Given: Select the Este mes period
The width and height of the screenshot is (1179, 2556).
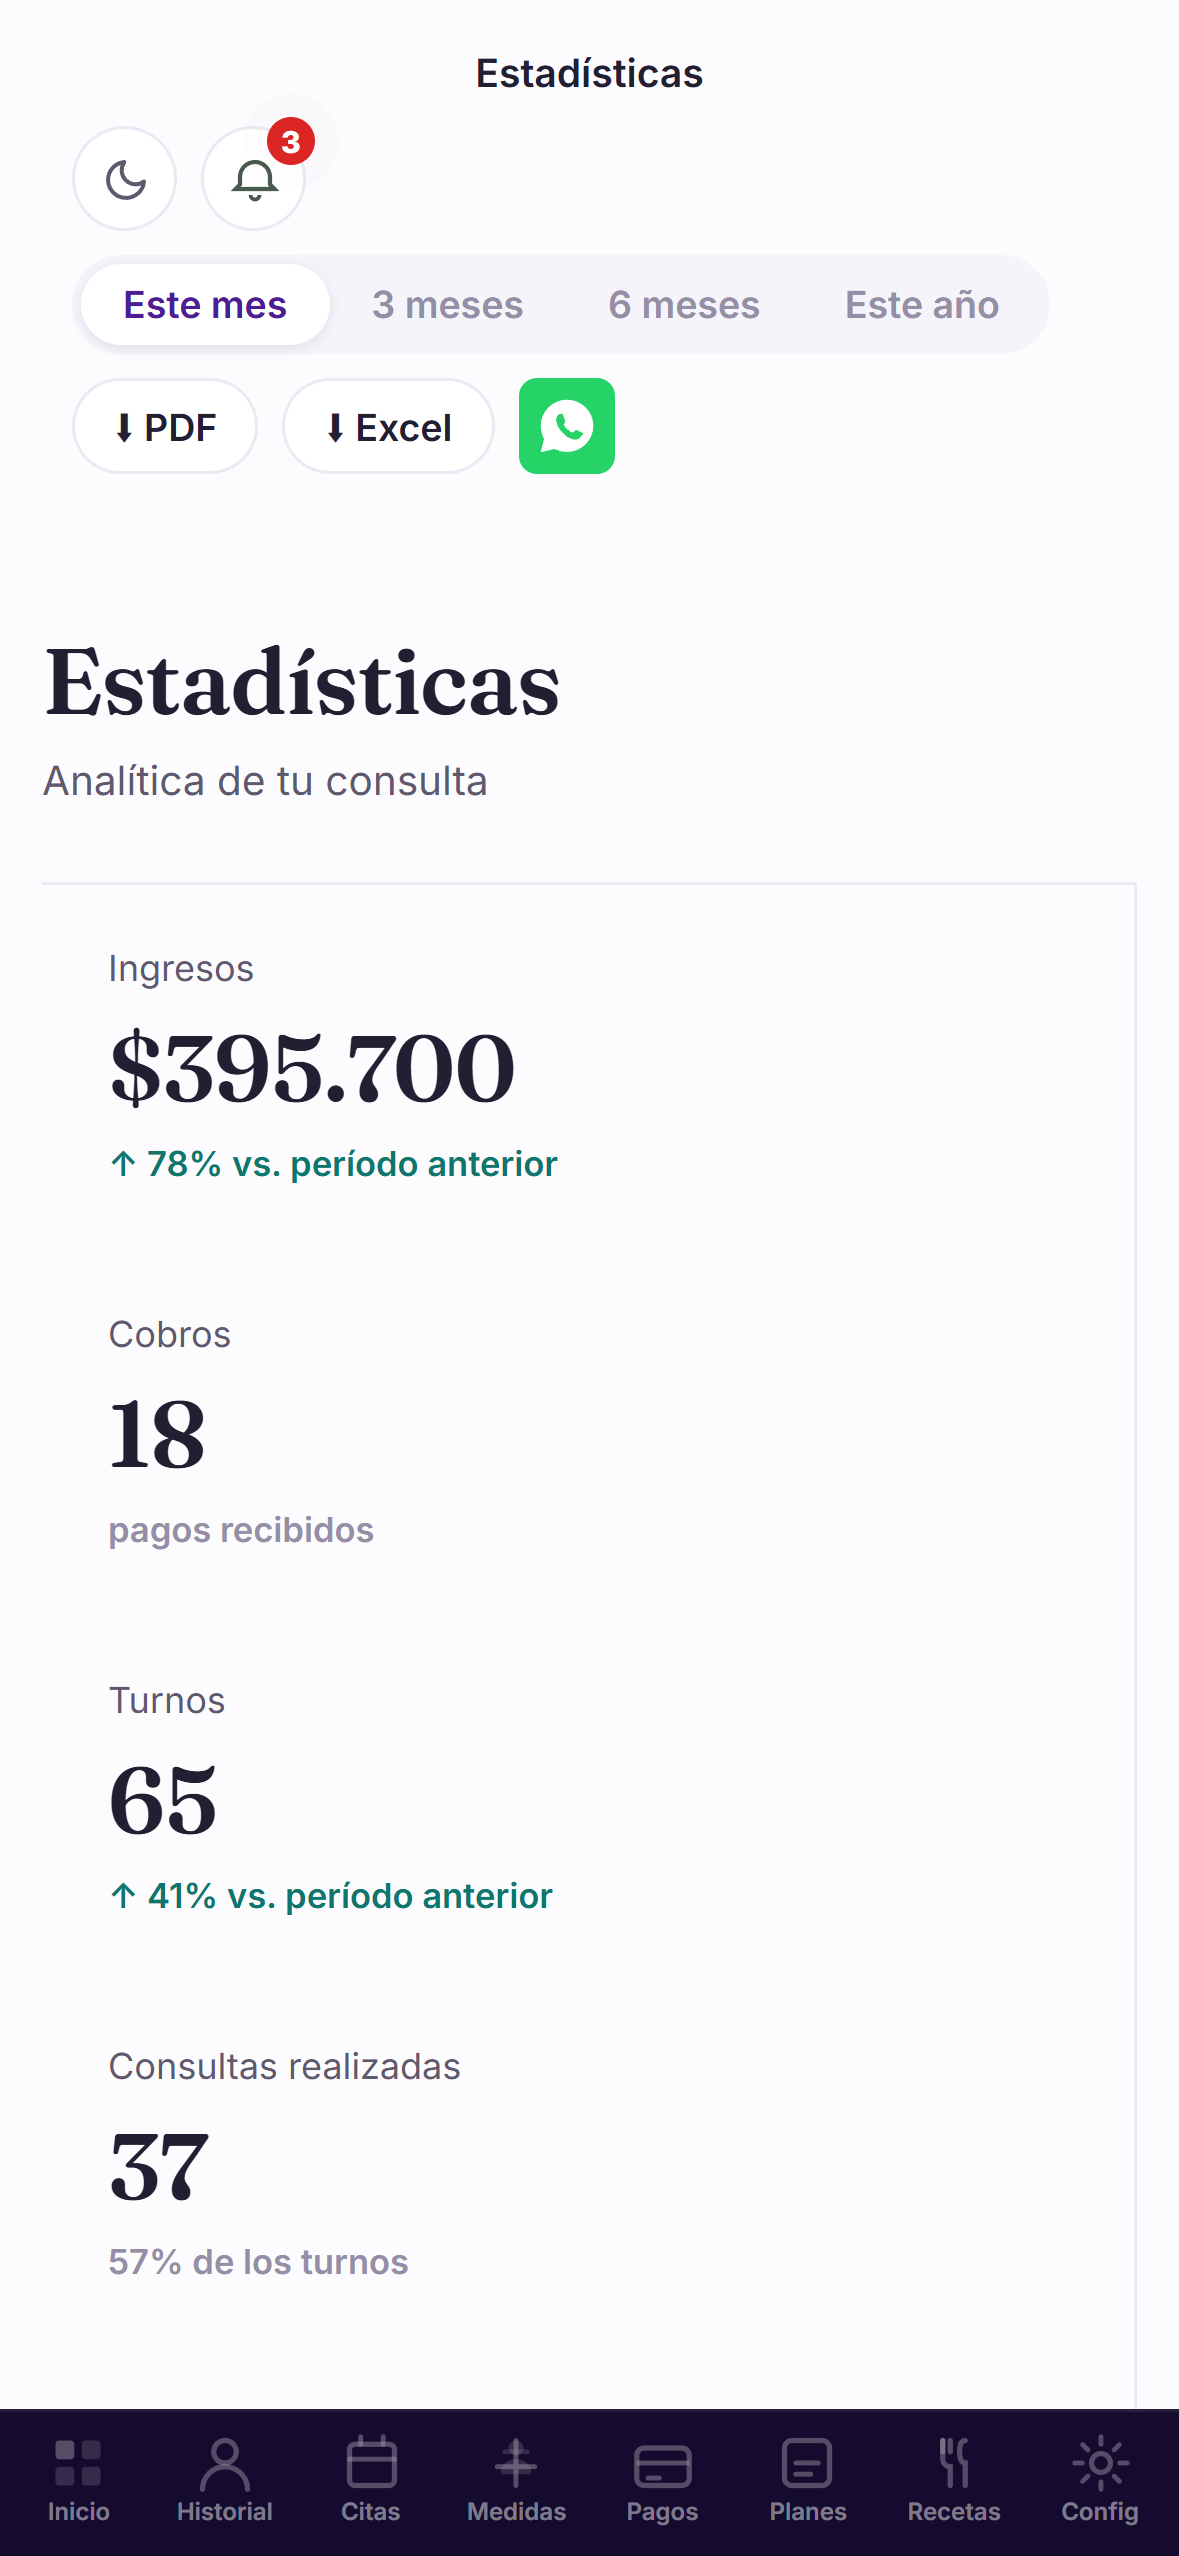Looking at the screenshot, I should 205,305.
